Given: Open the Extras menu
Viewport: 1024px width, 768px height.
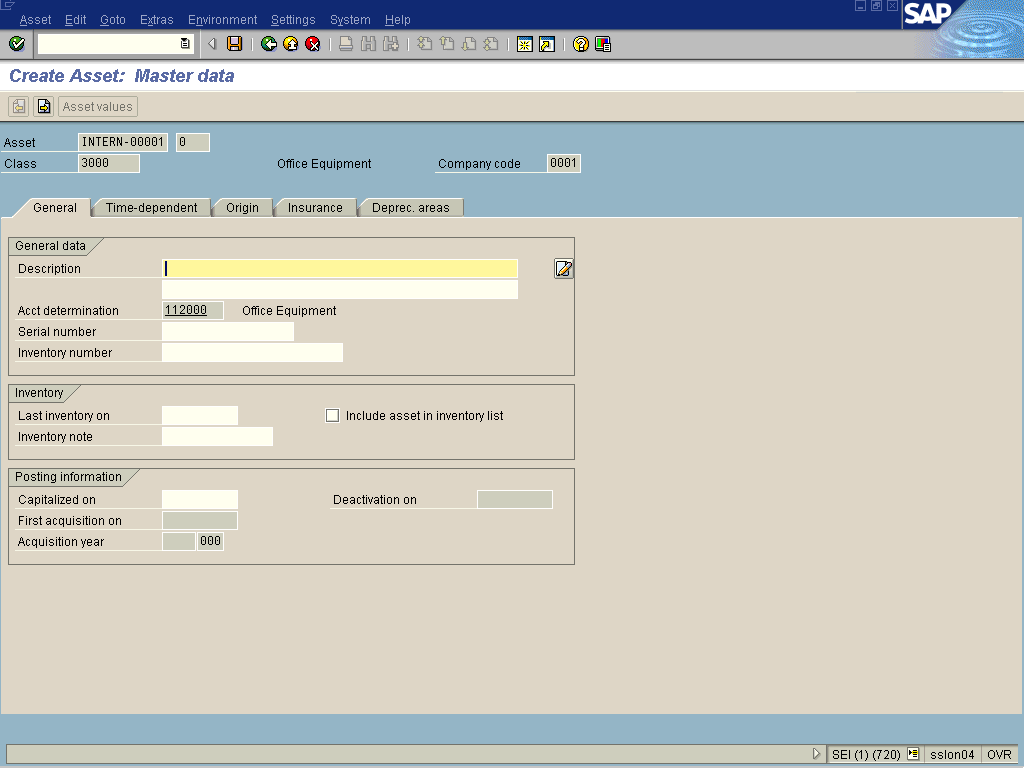Looking at the screenshot, I should pyautogui.click(x=156, y=20).
